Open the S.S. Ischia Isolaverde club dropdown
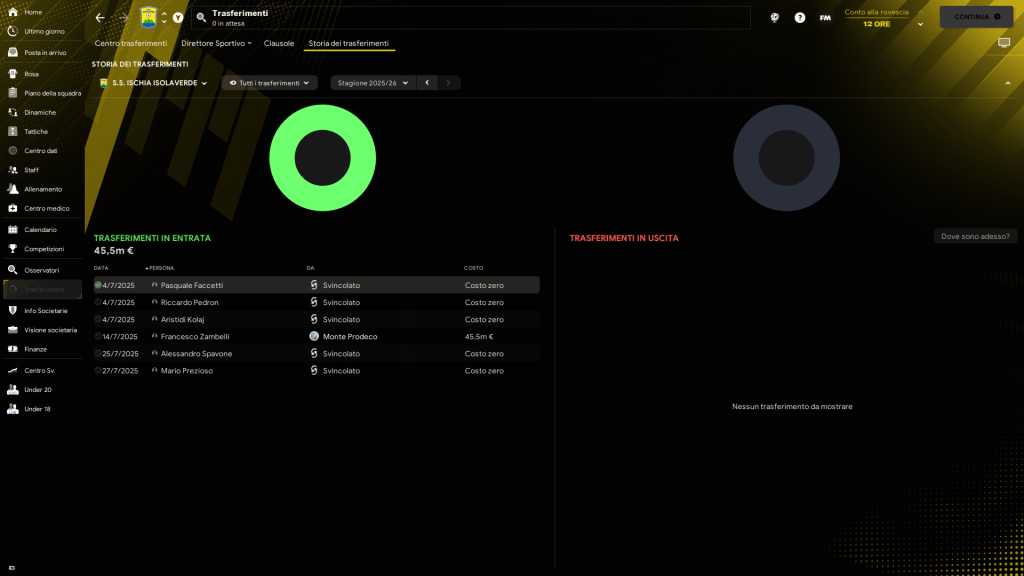Image resolution: width=1024 pixels, height=576 pixels. click(154, 83)
